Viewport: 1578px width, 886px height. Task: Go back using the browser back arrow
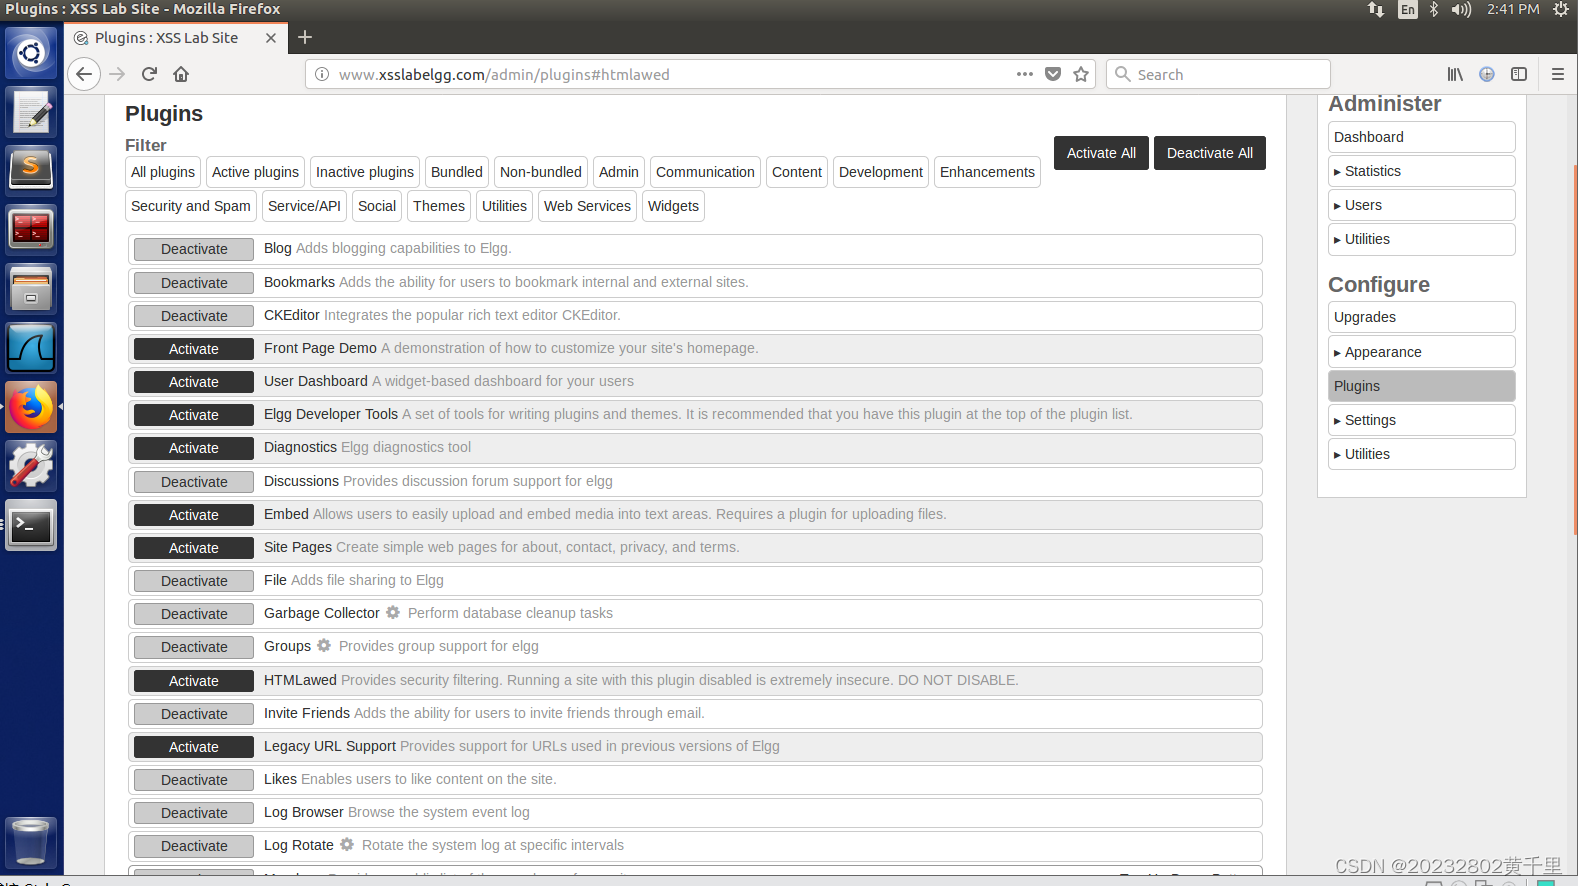(x=84, y=74)
